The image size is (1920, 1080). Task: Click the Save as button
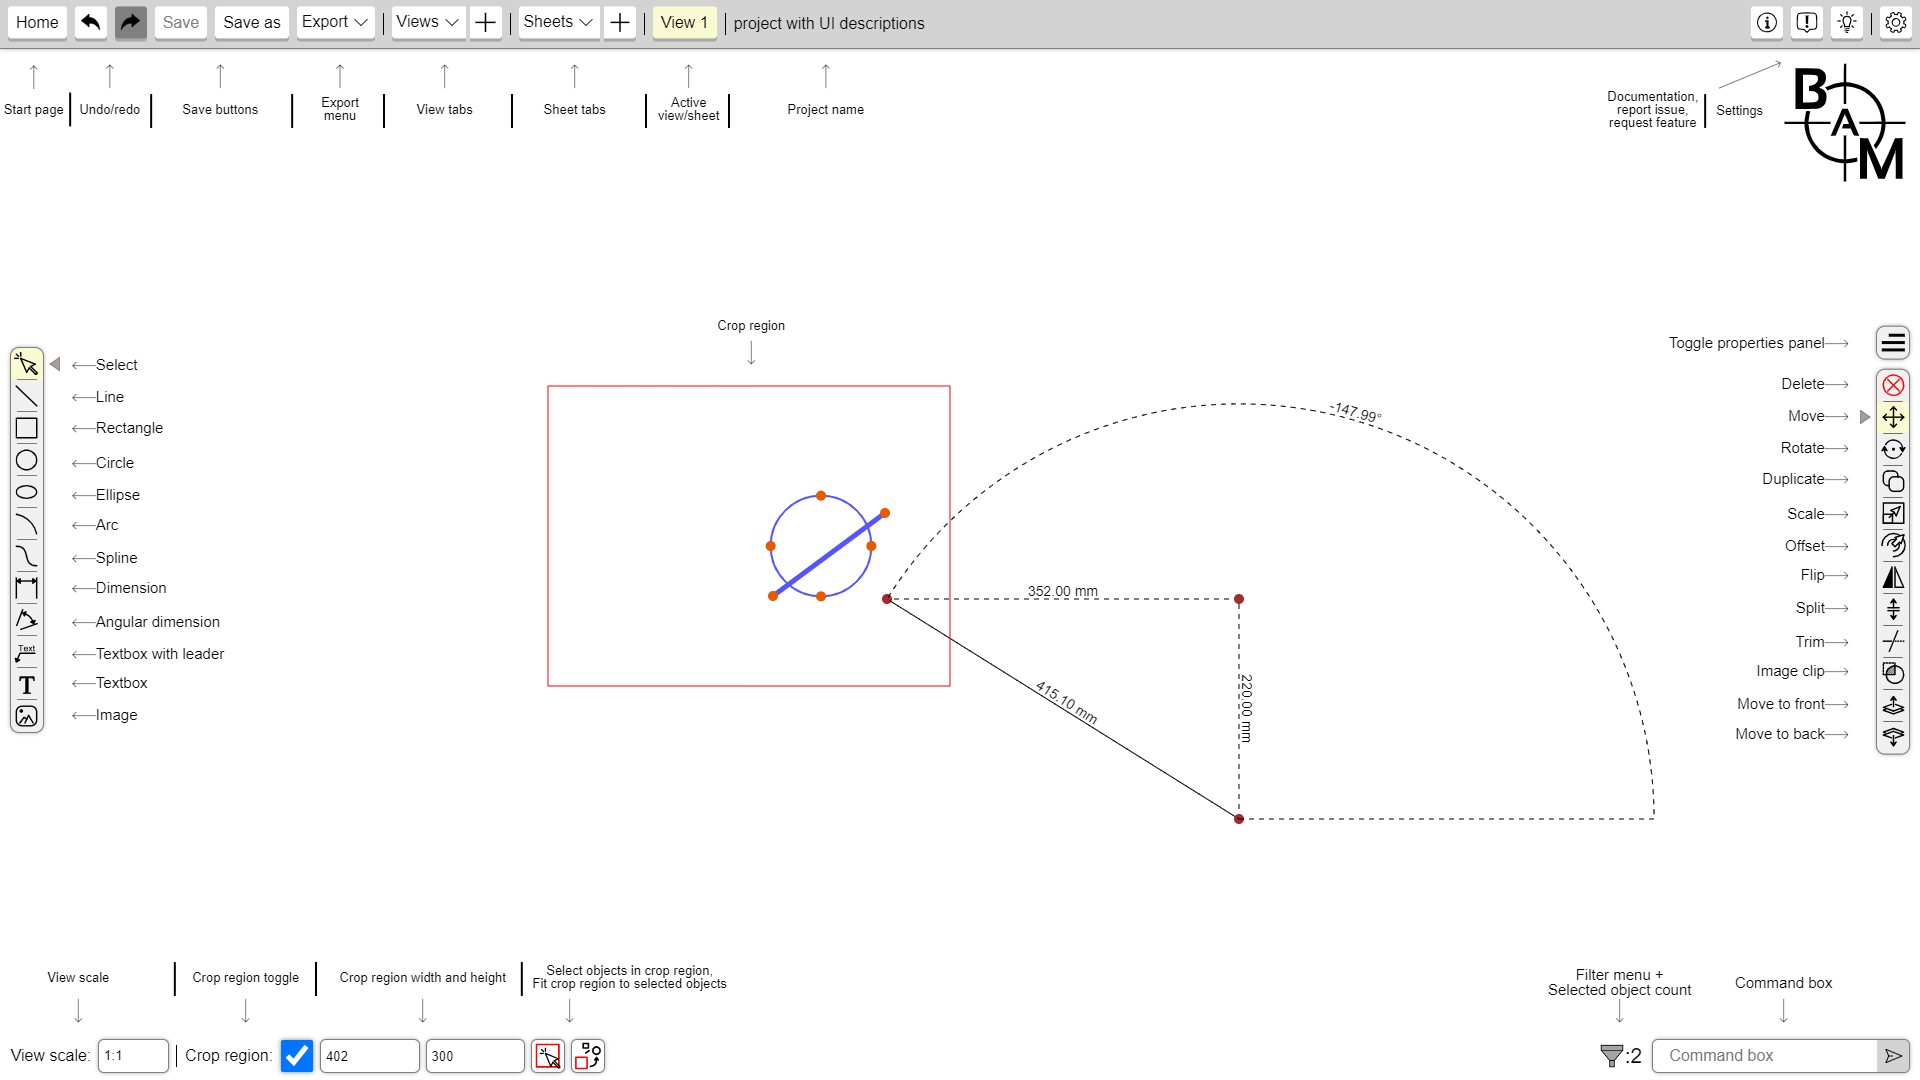[251, 22]
